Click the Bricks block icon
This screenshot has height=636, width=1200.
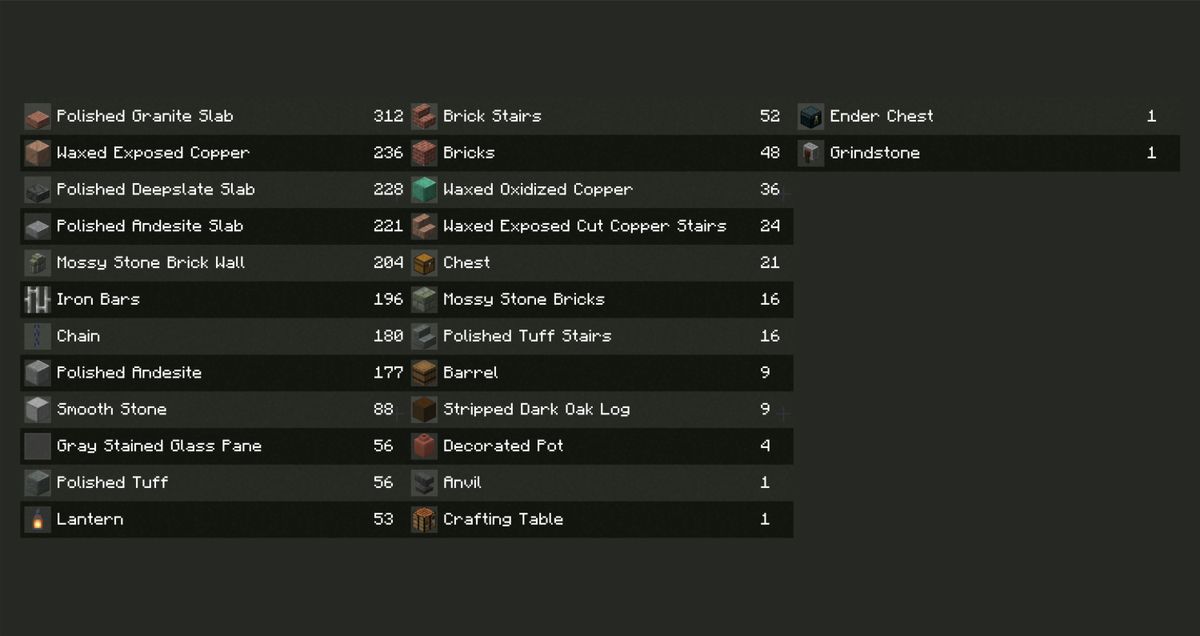(424, 153)
